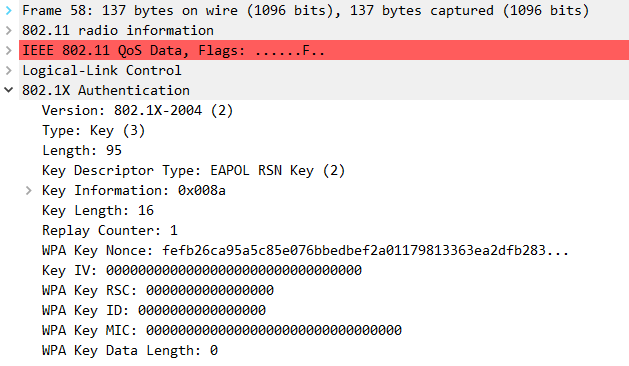Select the Type: Key (3) field

click(93, 130)
